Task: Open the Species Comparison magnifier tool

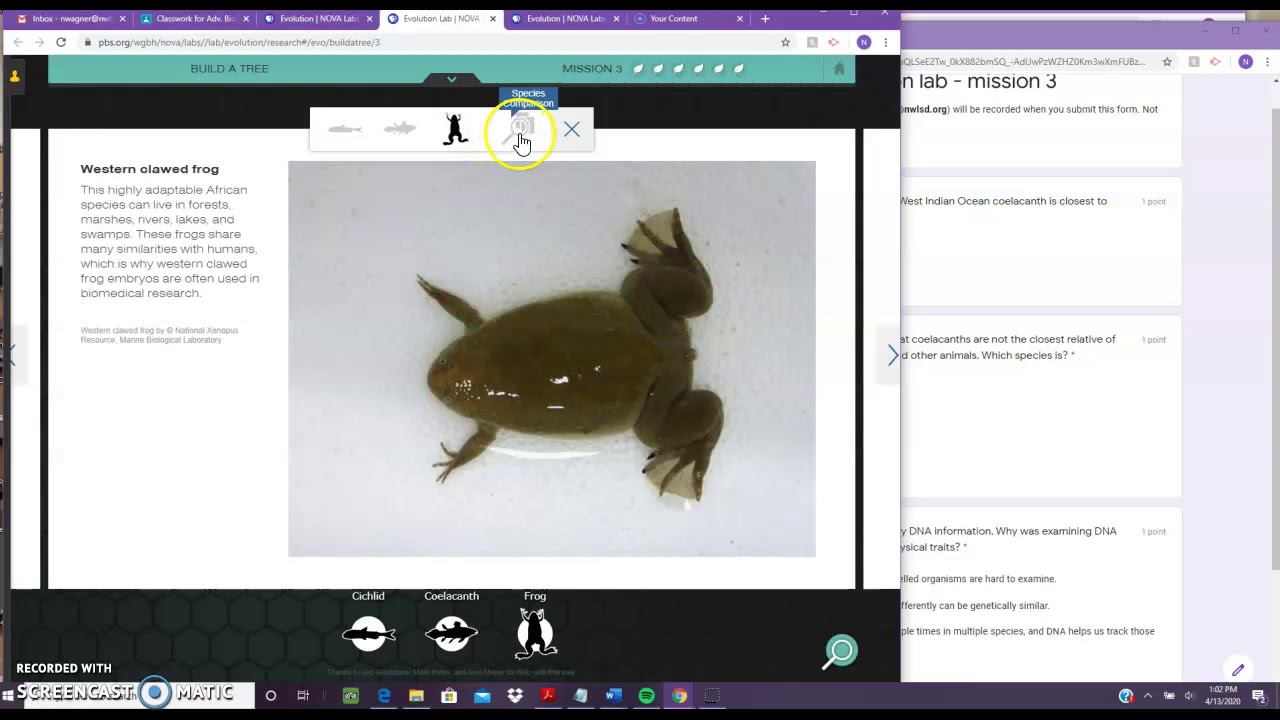Action: click(519, 129)
